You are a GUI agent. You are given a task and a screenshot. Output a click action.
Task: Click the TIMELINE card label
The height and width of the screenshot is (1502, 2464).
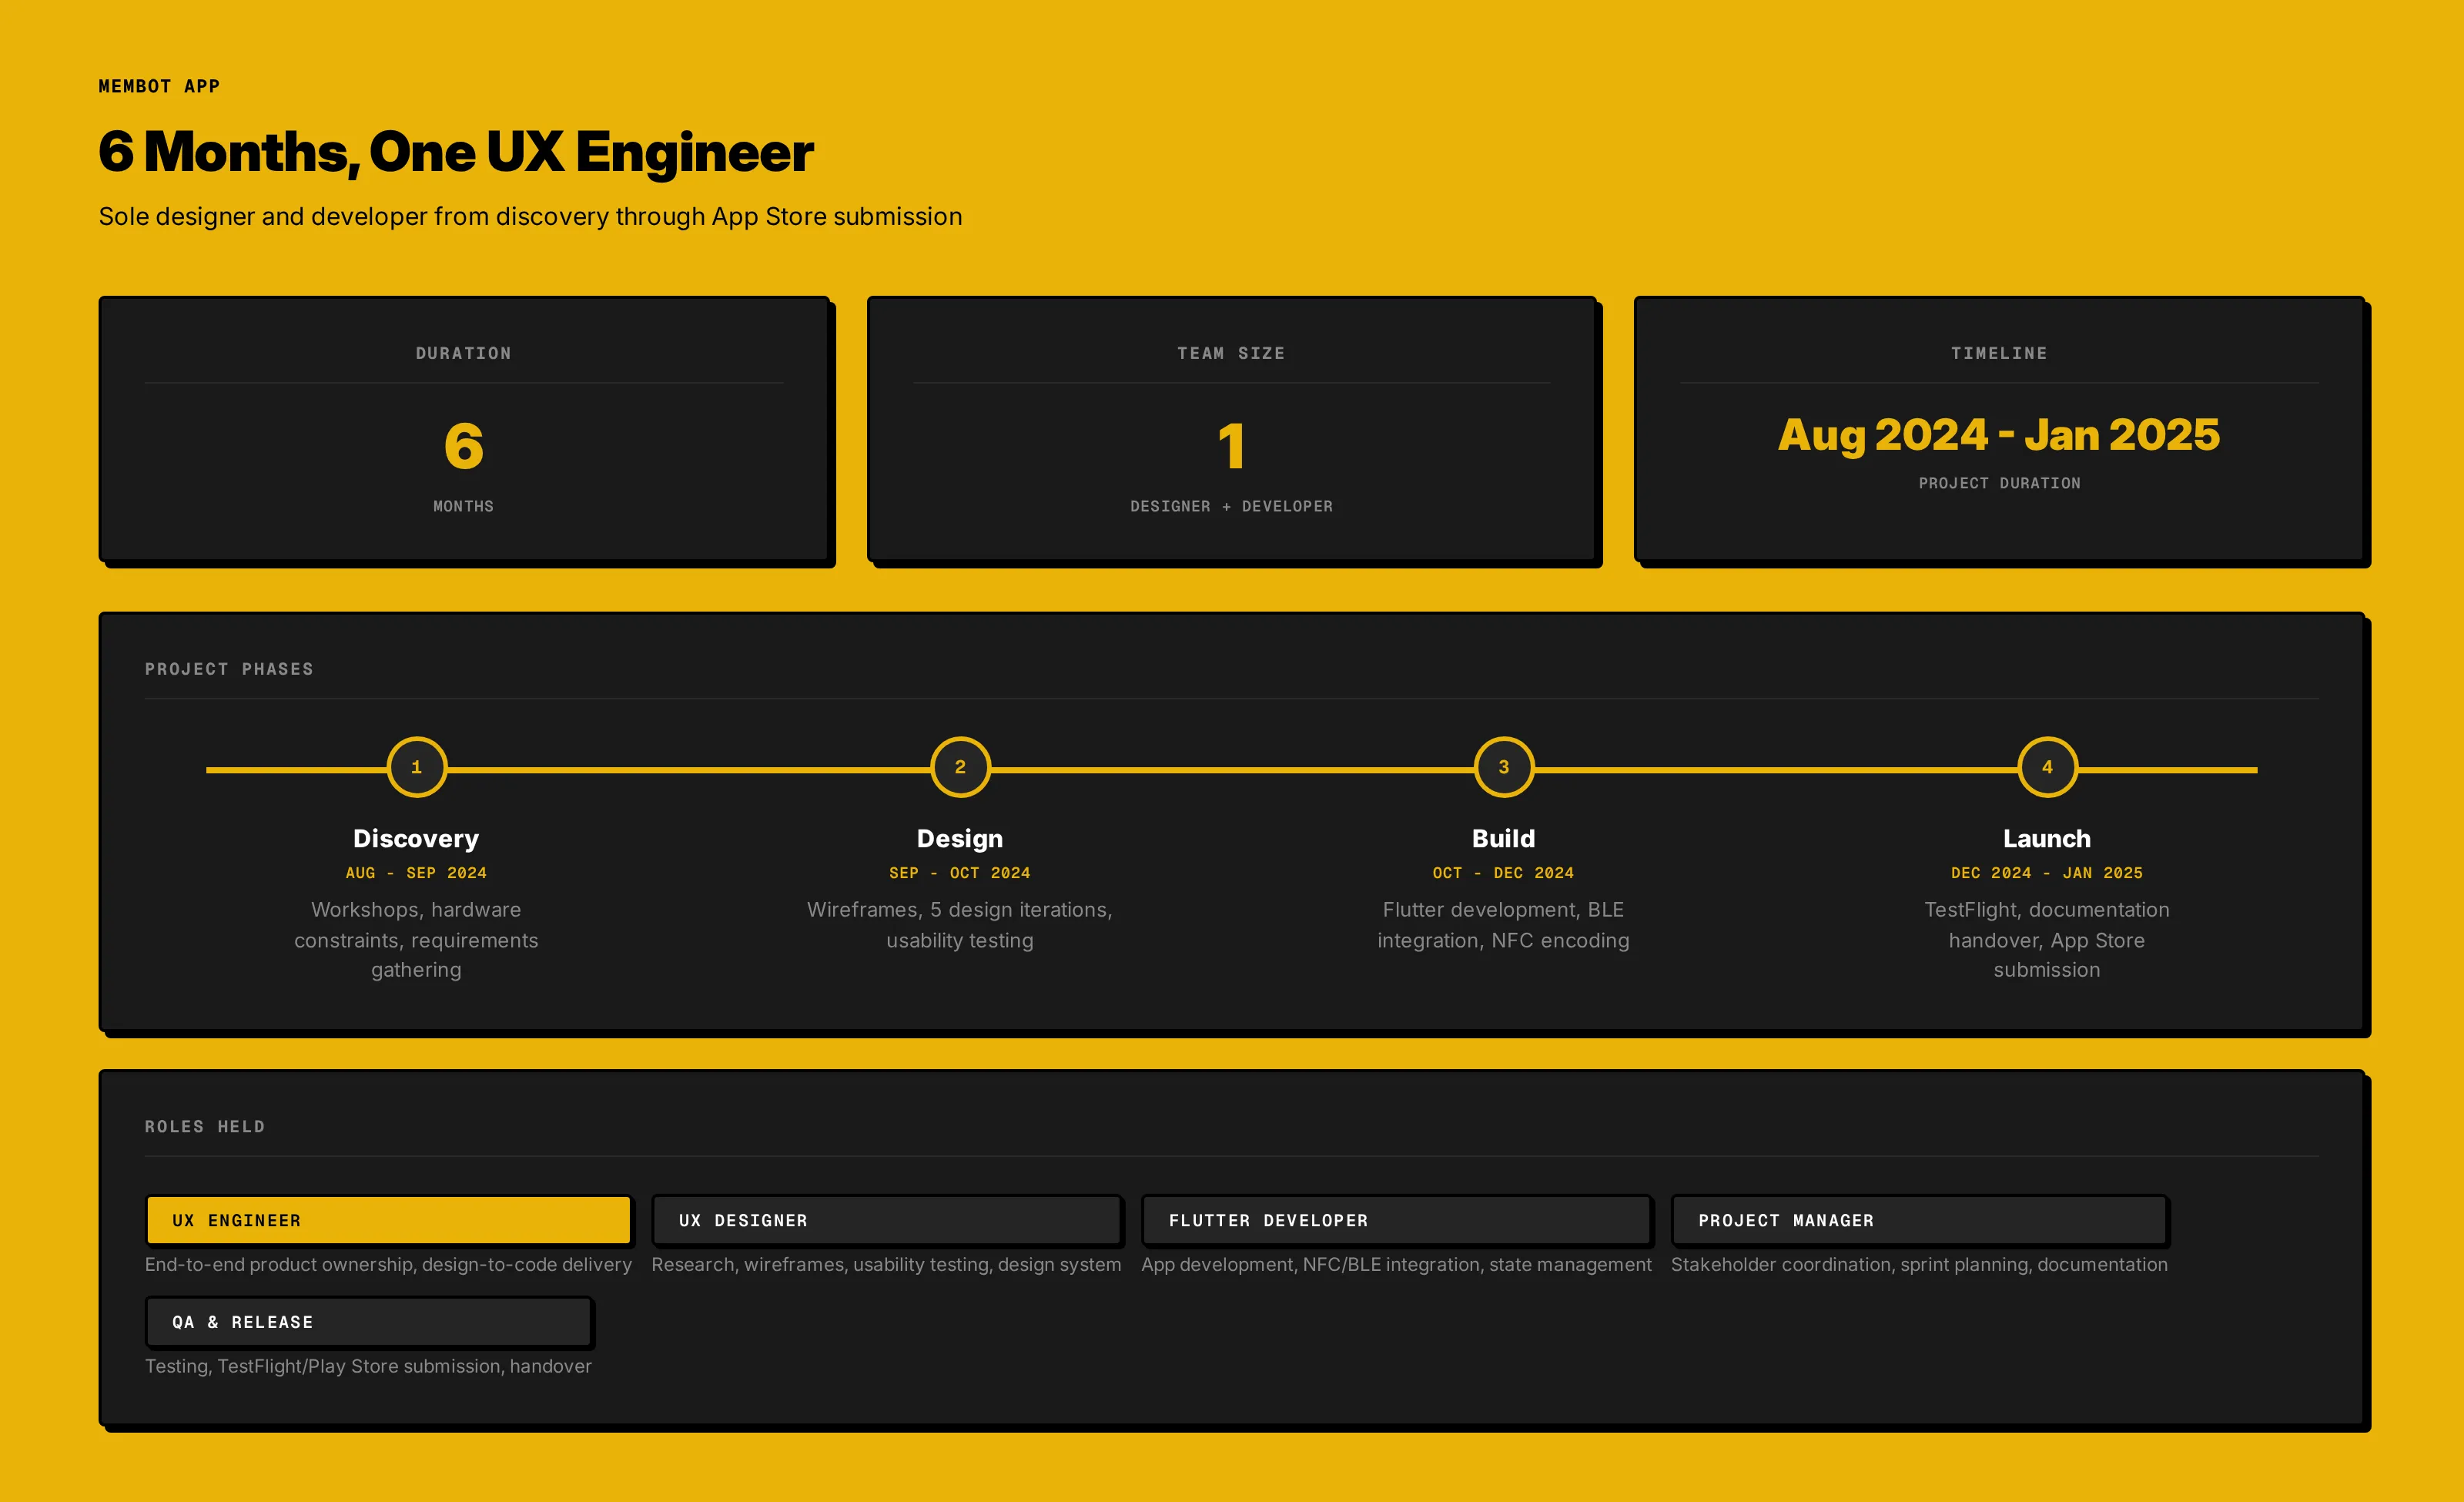(1999, 353)
